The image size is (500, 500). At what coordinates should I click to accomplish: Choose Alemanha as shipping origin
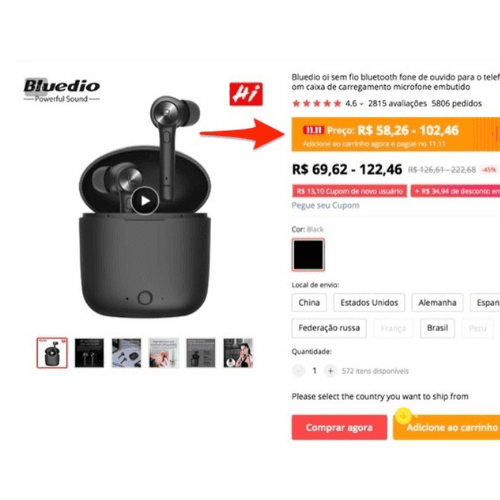(x=437, y=302)
